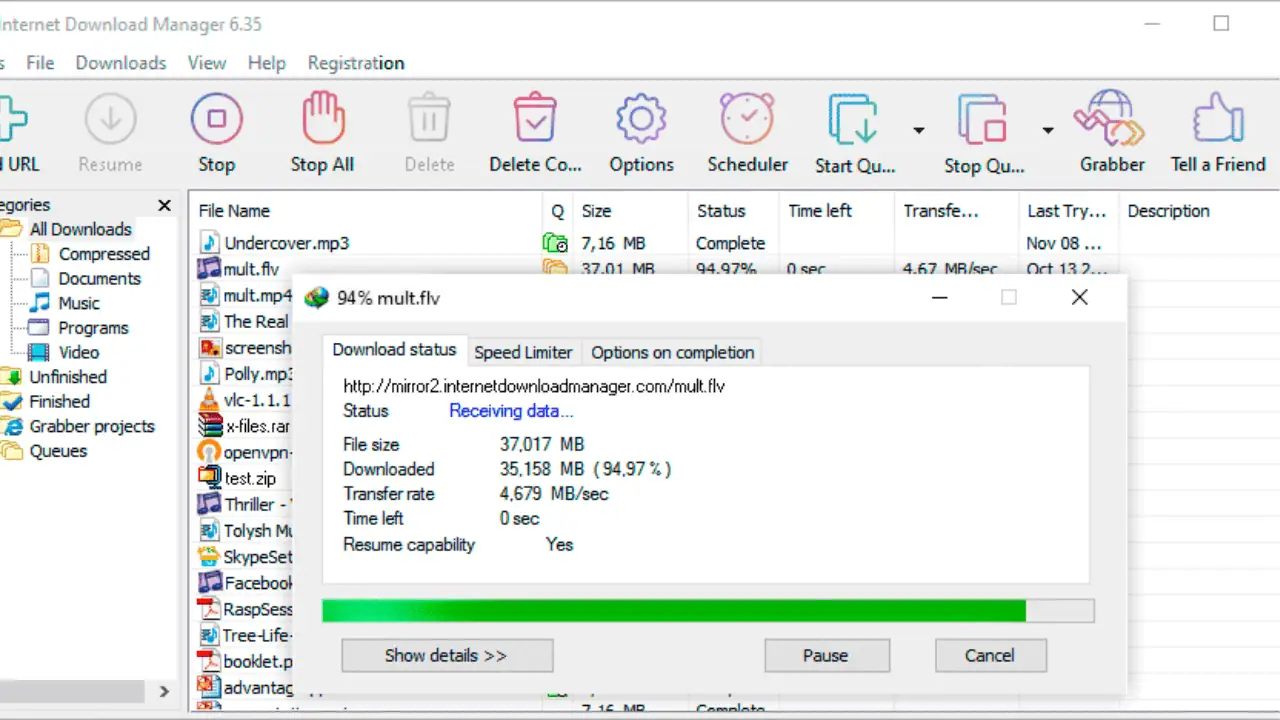Open the File menu
This screenshot has height=720, width=1280.
tap(40, 63)
